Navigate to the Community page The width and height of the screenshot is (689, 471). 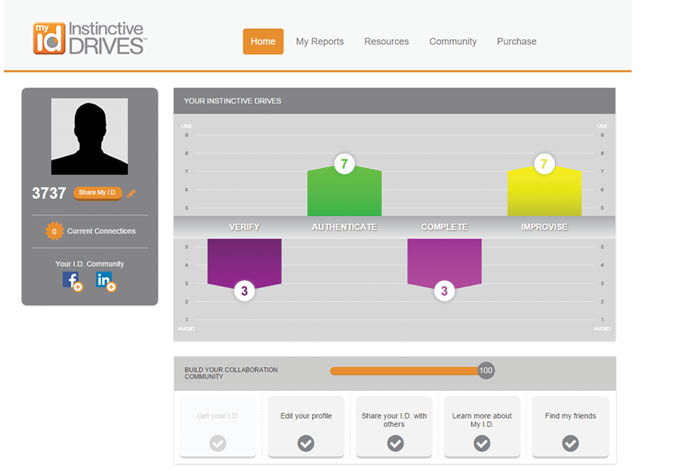453,41
